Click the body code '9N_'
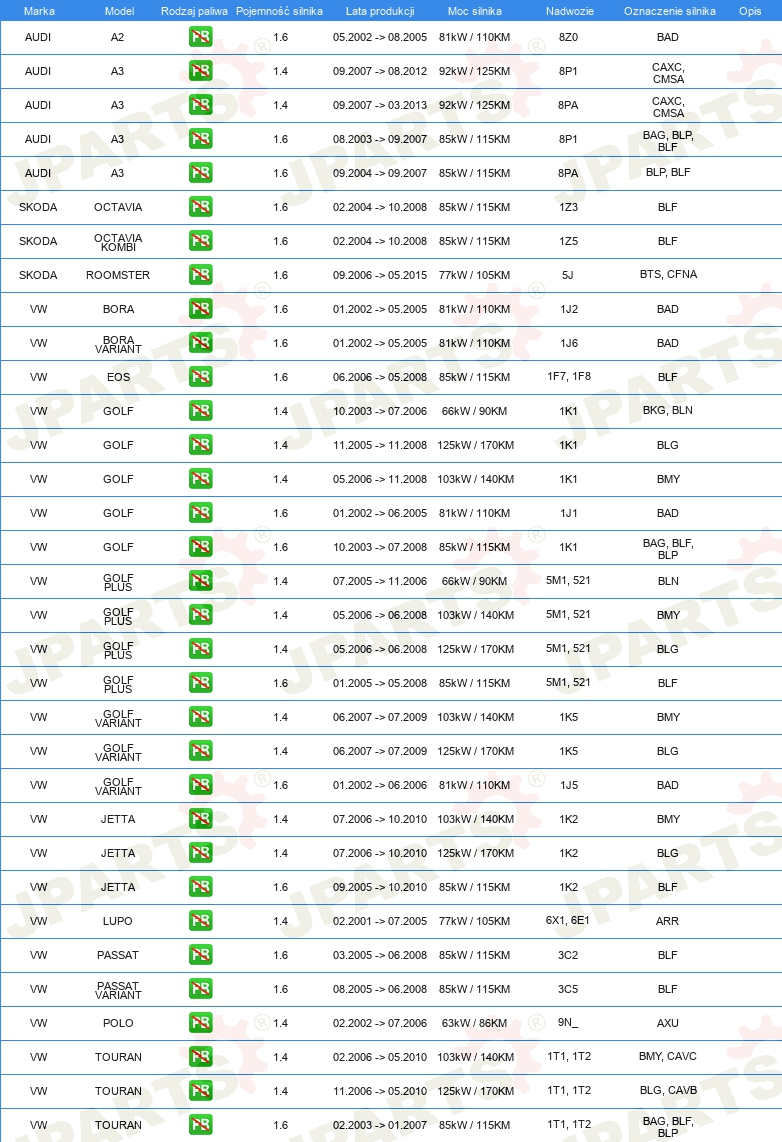 pyautogui.click(x=568, y=1022)
